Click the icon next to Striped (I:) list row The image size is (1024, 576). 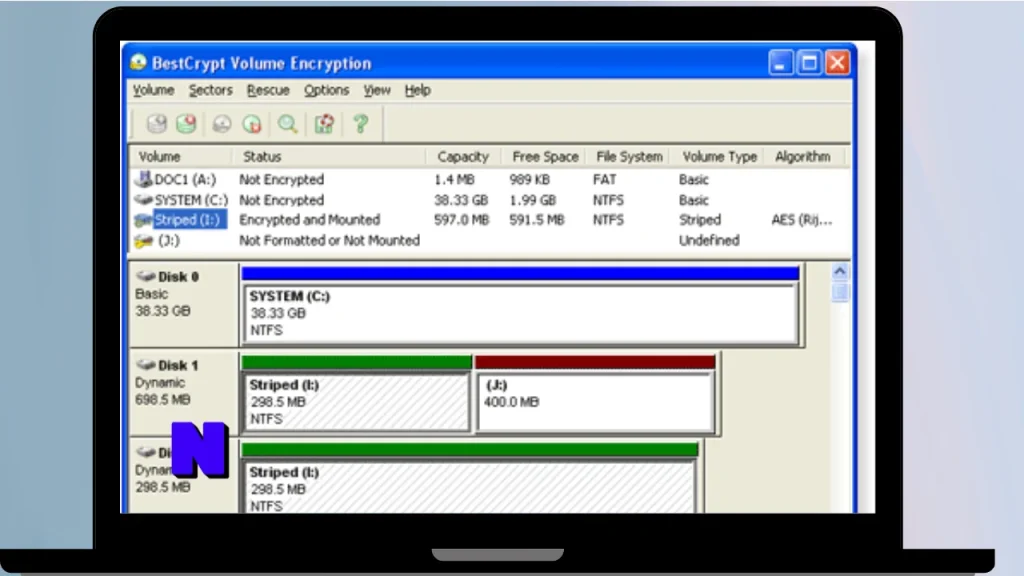[x=143, y=220]
